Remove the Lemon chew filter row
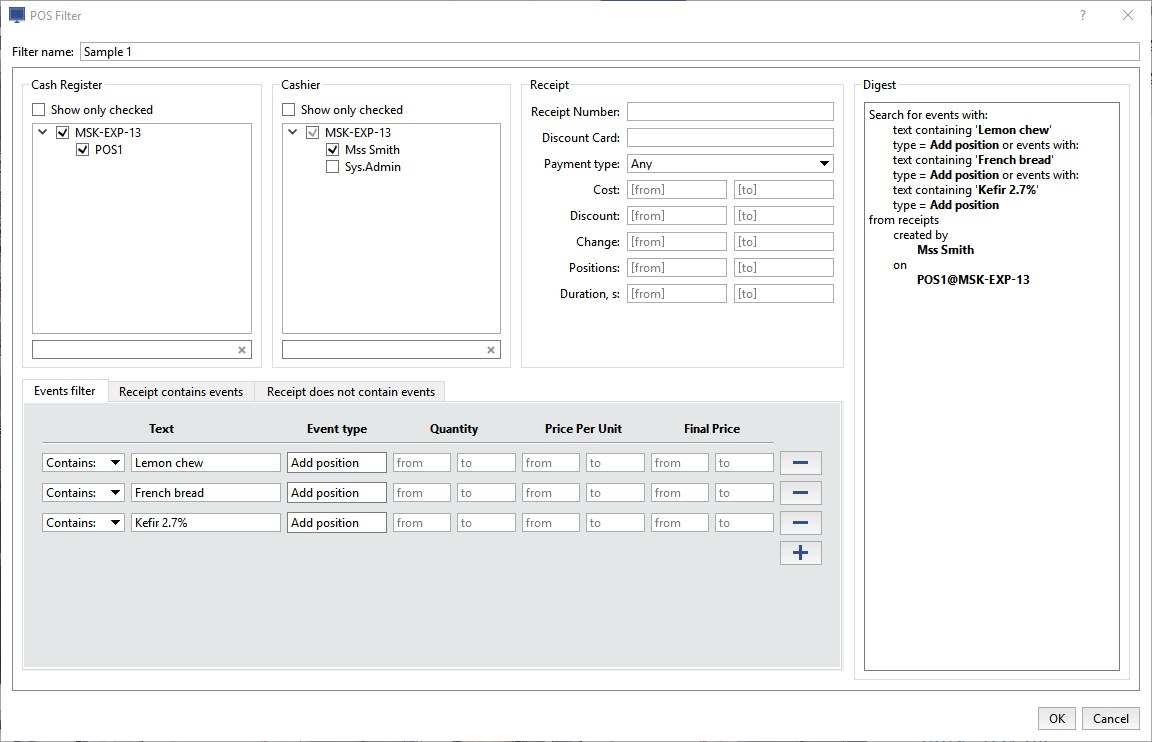The width and height of the screenshot is (1152, 742). [x=800, y=463]
